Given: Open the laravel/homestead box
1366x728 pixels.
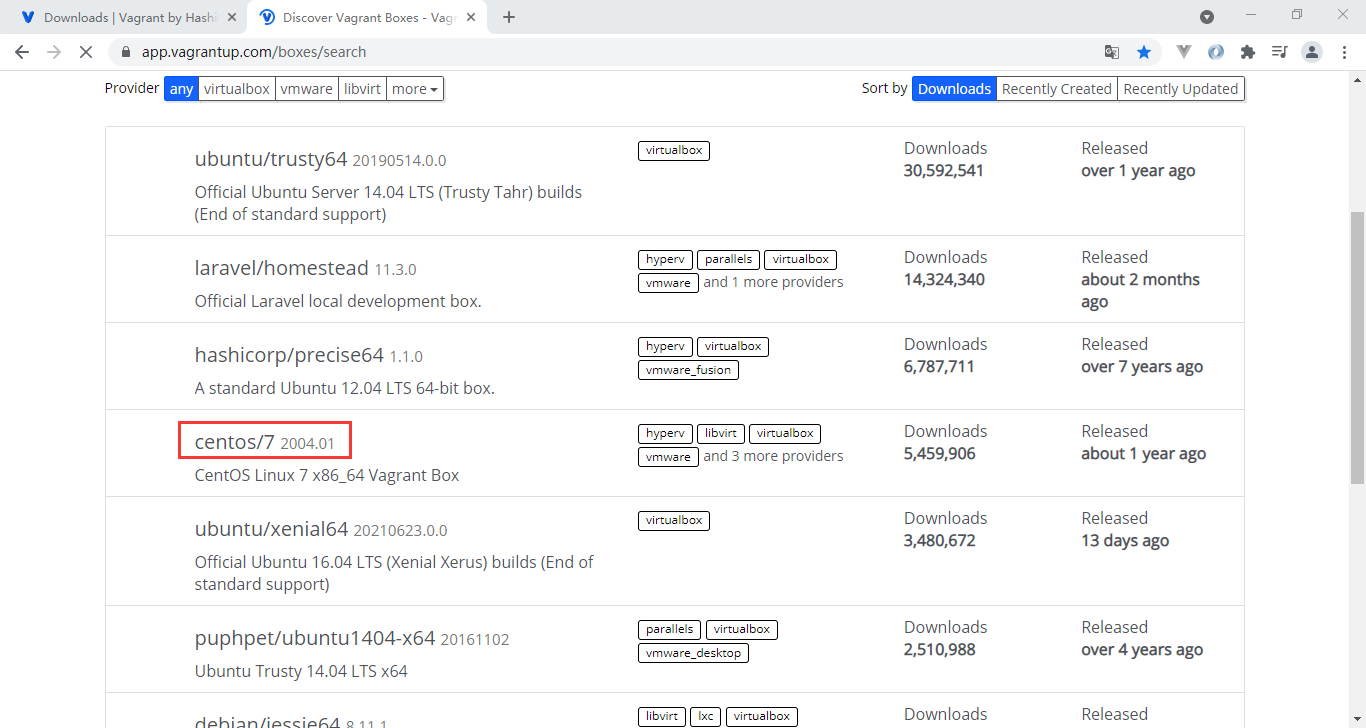Looking at the screenshot, I should coord(282,268).
